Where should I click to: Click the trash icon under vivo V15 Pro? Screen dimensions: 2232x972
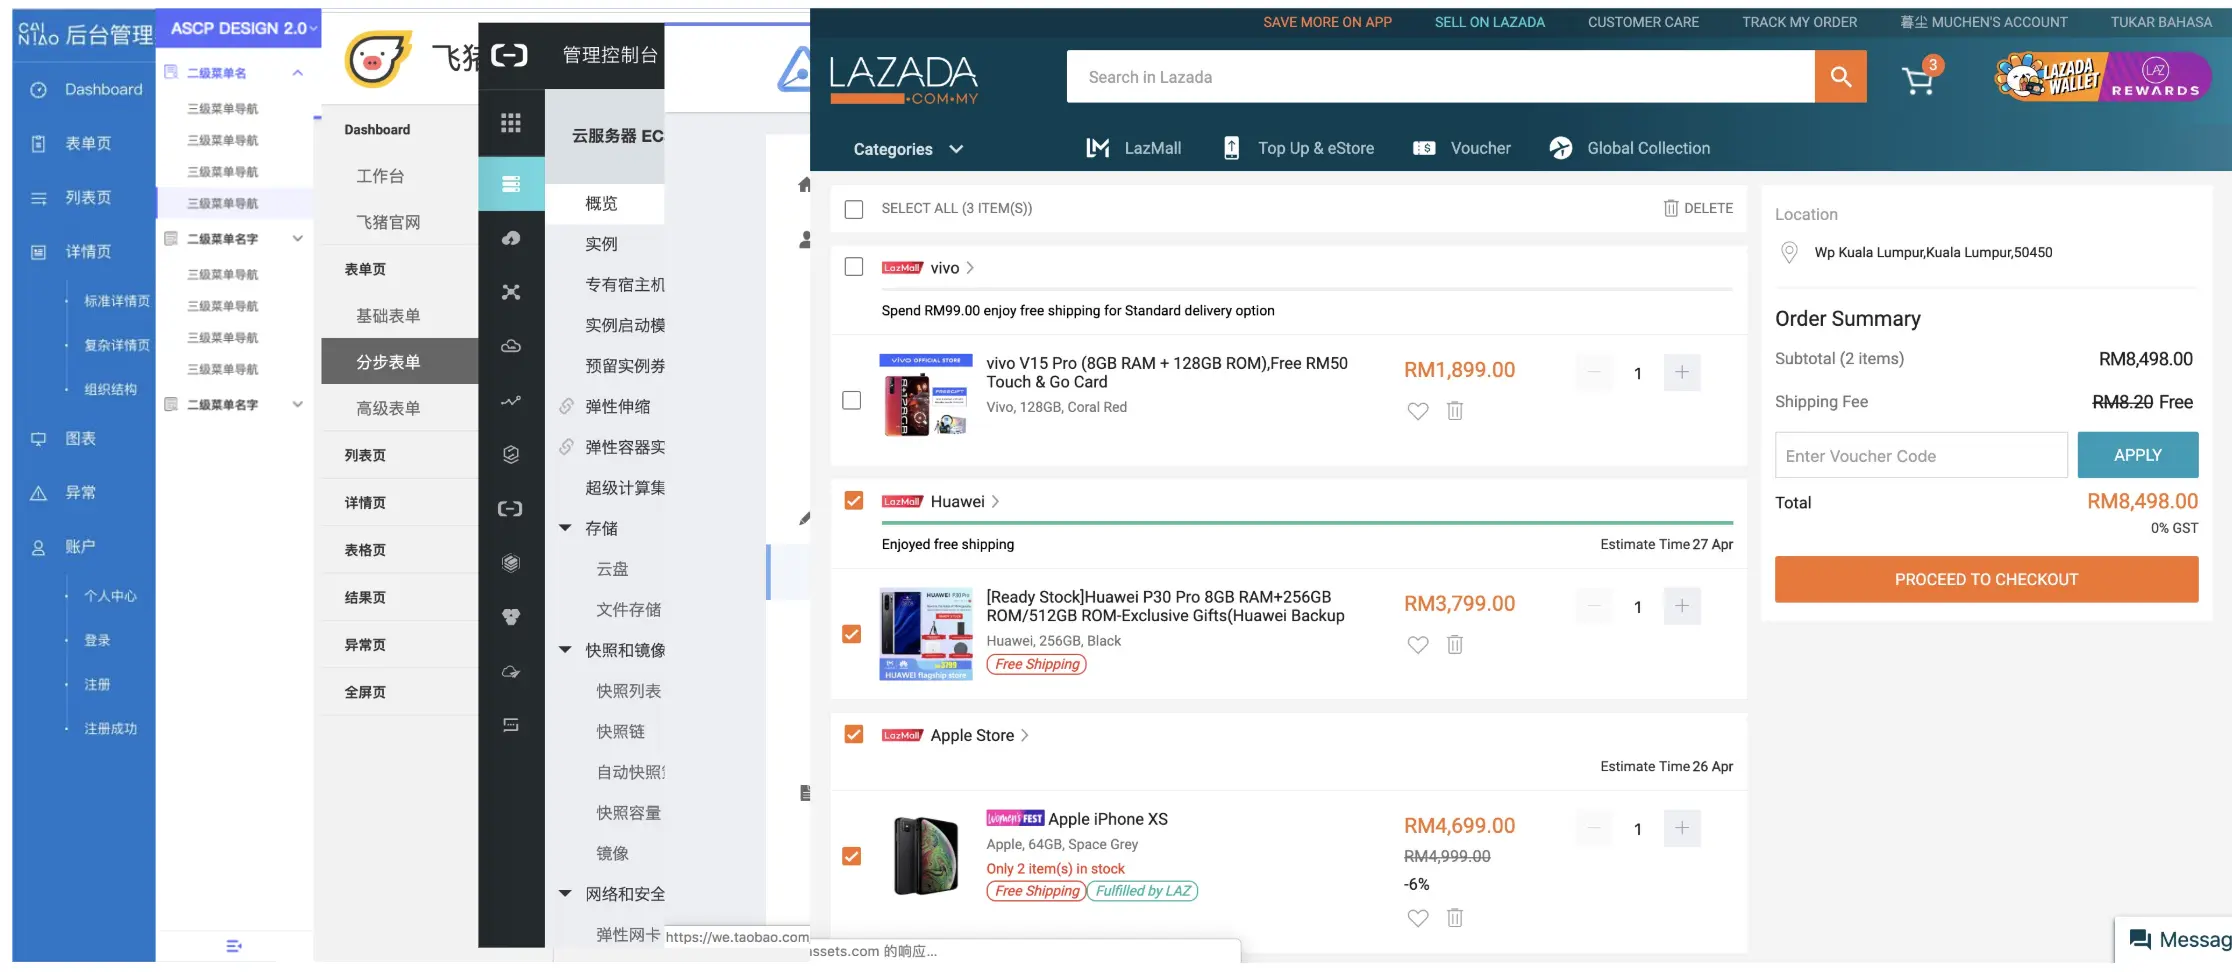point(1455,410)
